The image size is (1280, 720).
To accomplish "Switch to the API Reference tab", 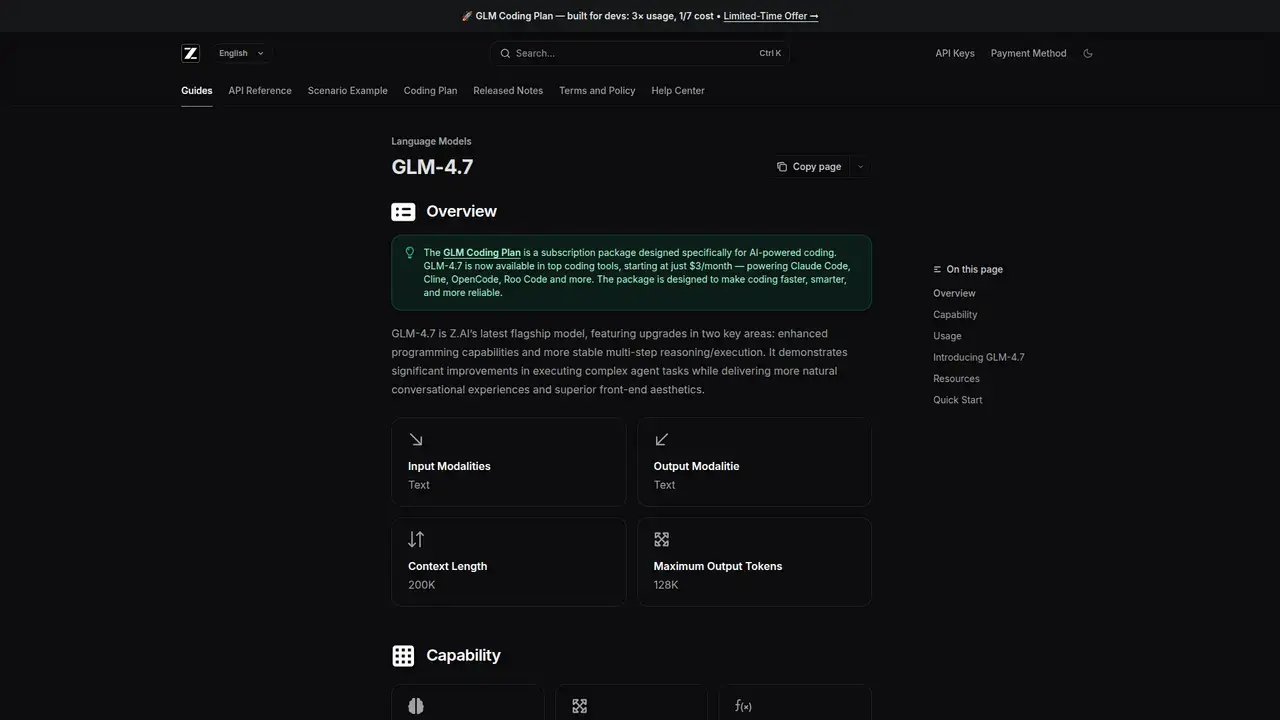I will coord(259,90).
